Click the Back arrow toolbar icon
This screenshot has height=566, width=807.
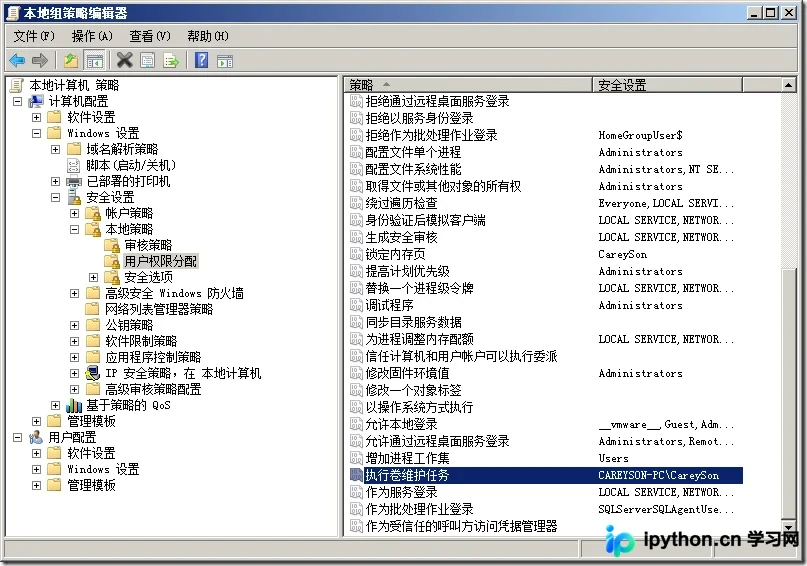17,61
